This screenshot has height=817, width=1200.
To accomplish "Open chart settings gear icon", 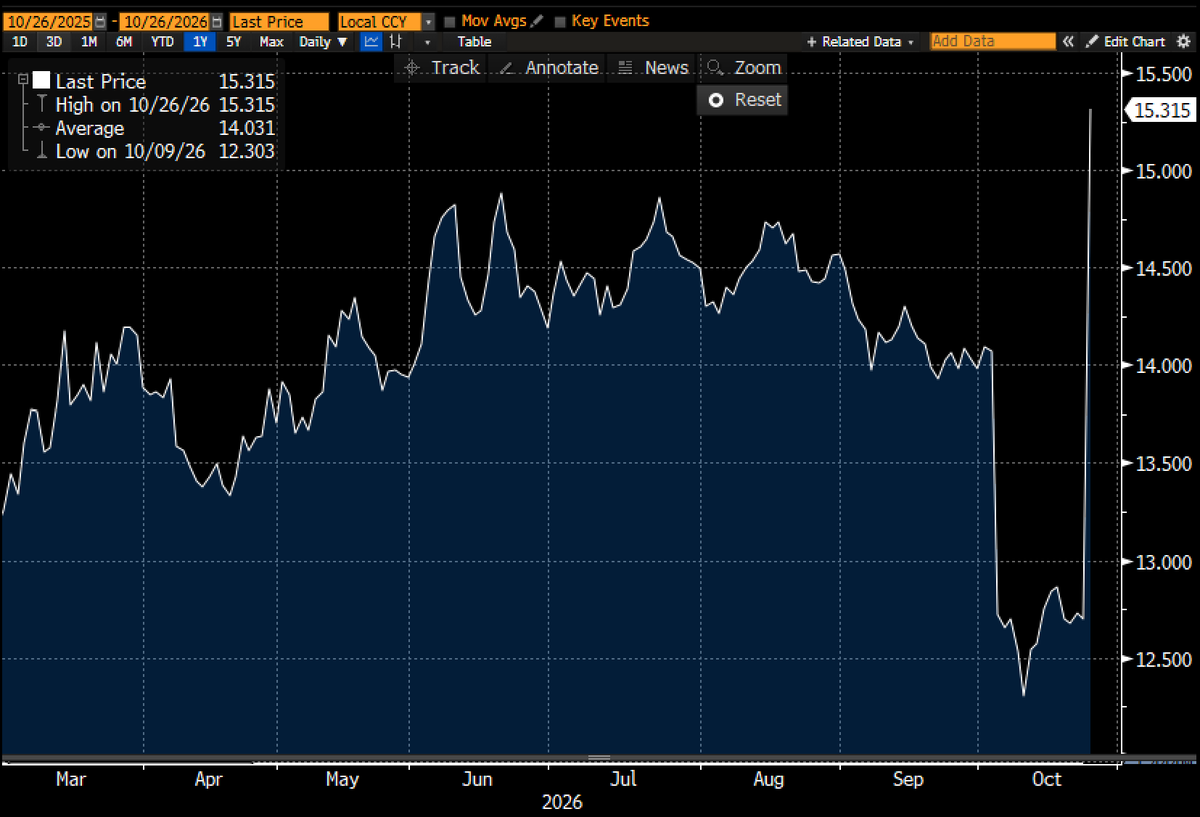I will pyautogui.click(x=1183, y=42).
